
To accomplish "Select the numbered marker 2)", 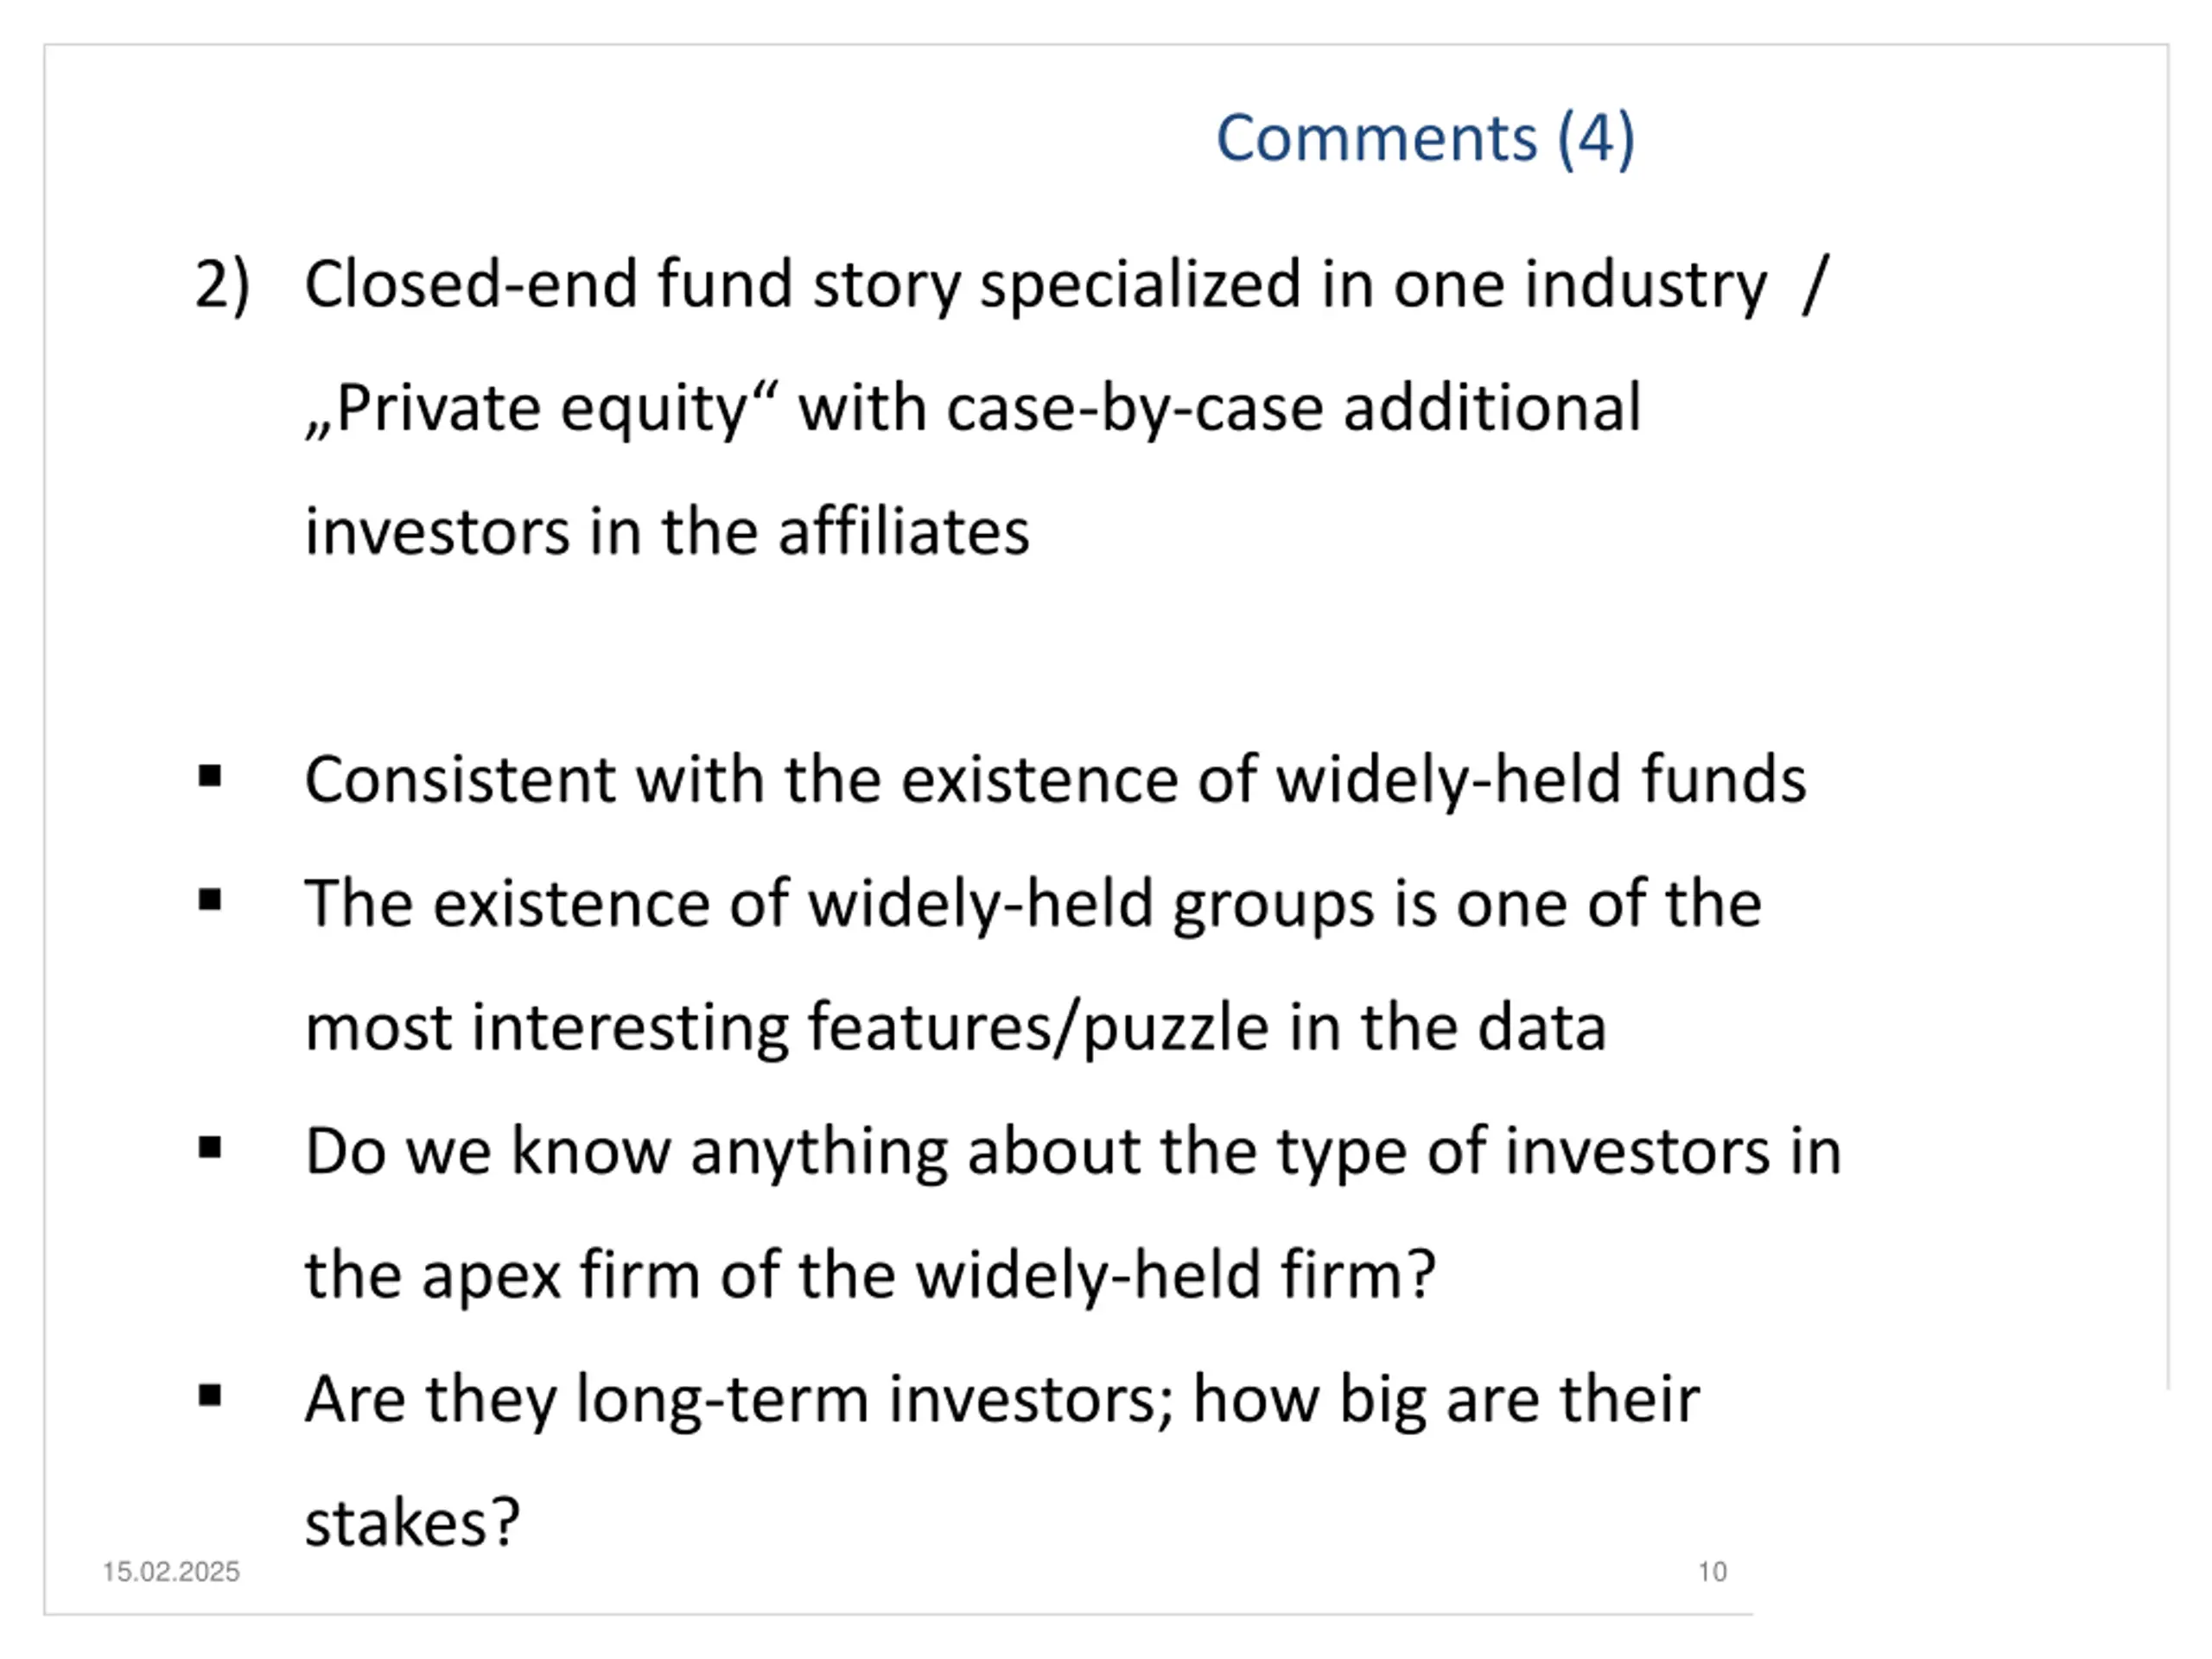I will pyautogui.click(x=222, y=286).
